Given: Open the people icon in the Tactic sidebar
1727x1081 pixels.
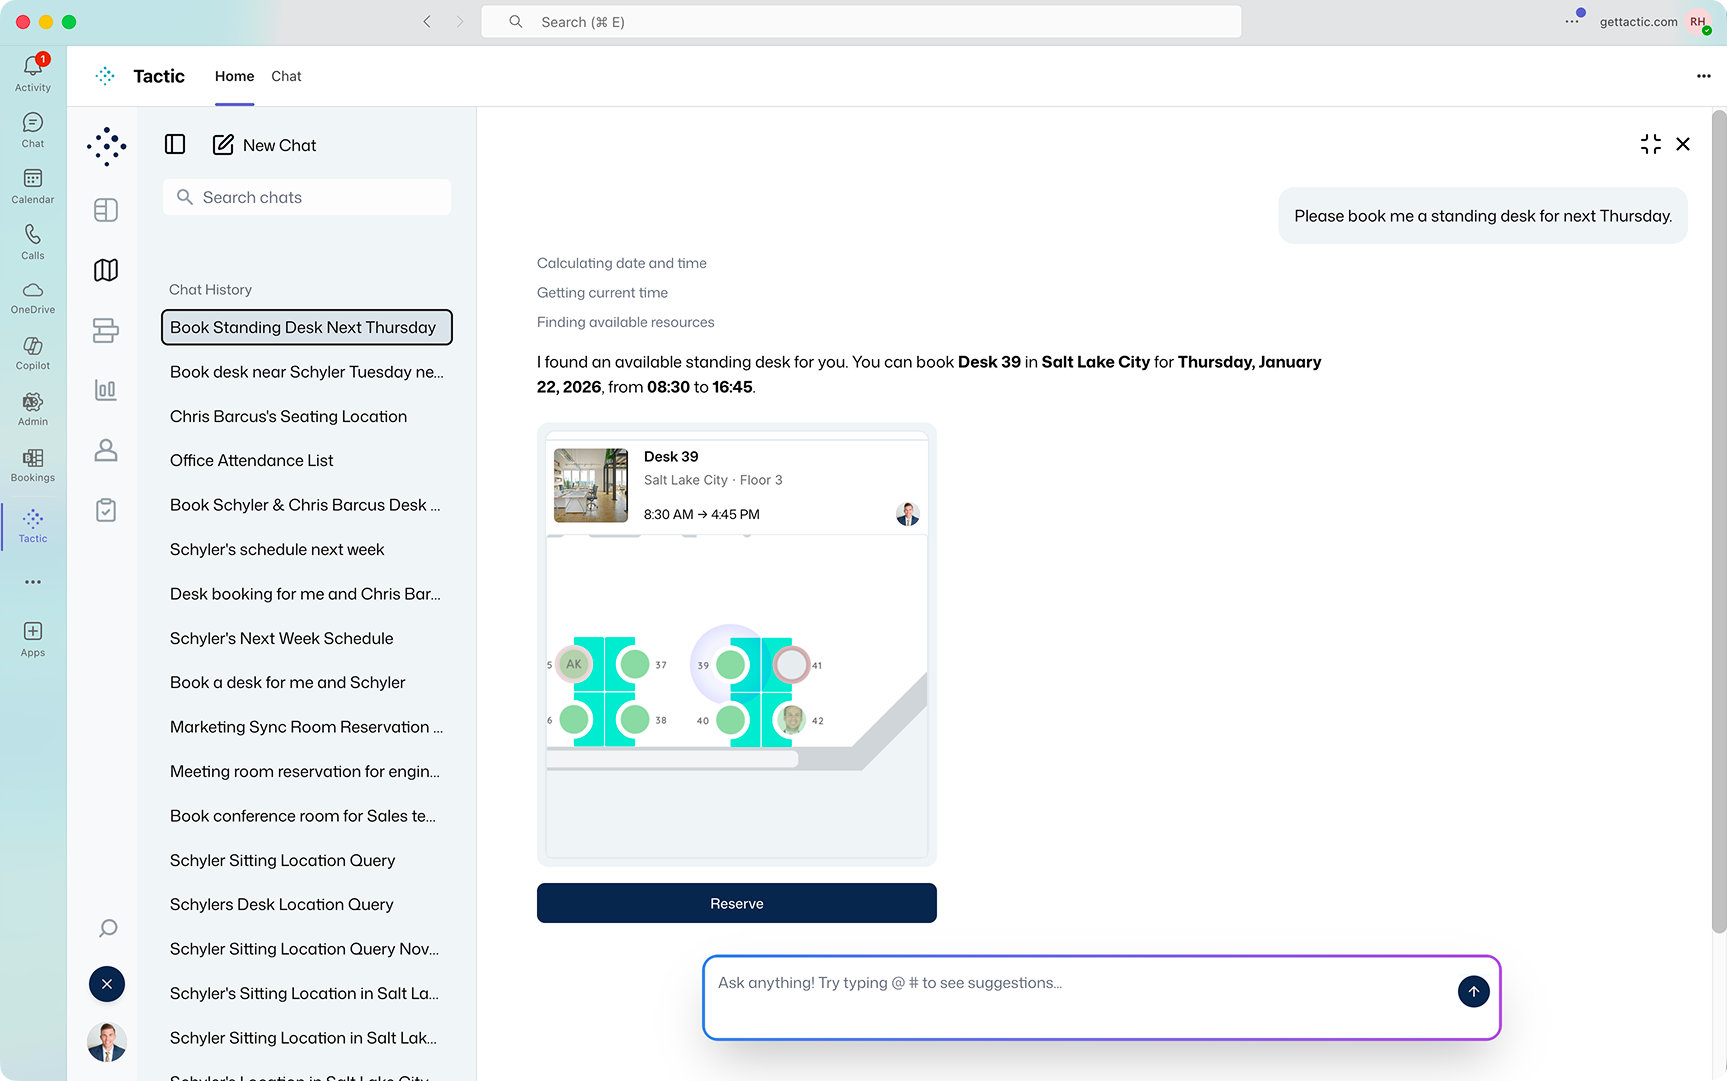Looking at the screenshot, I should (106, 450).
